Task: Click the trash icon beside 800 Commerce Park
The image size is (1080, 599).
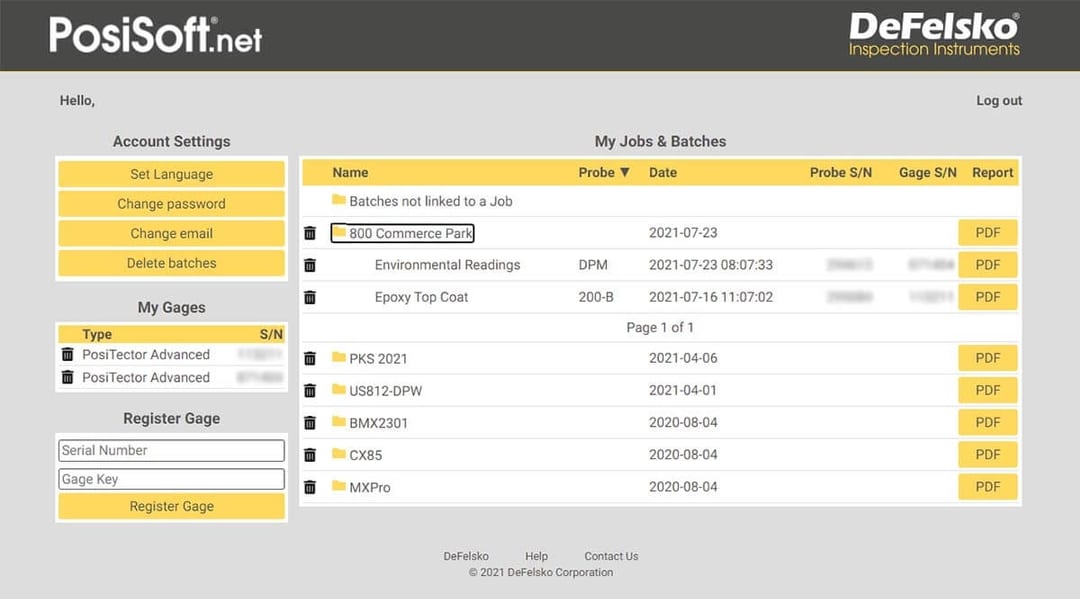Action: (311, 232)
